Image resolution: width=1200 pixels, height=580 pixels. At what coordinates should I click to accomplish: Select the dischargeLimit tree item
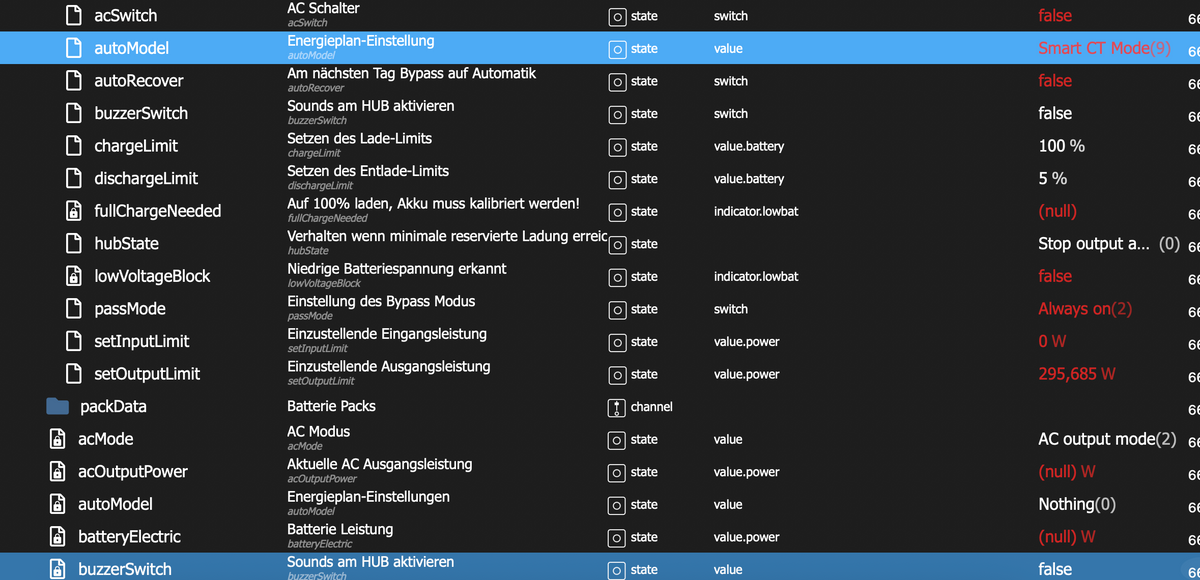(x=146, y=178)
